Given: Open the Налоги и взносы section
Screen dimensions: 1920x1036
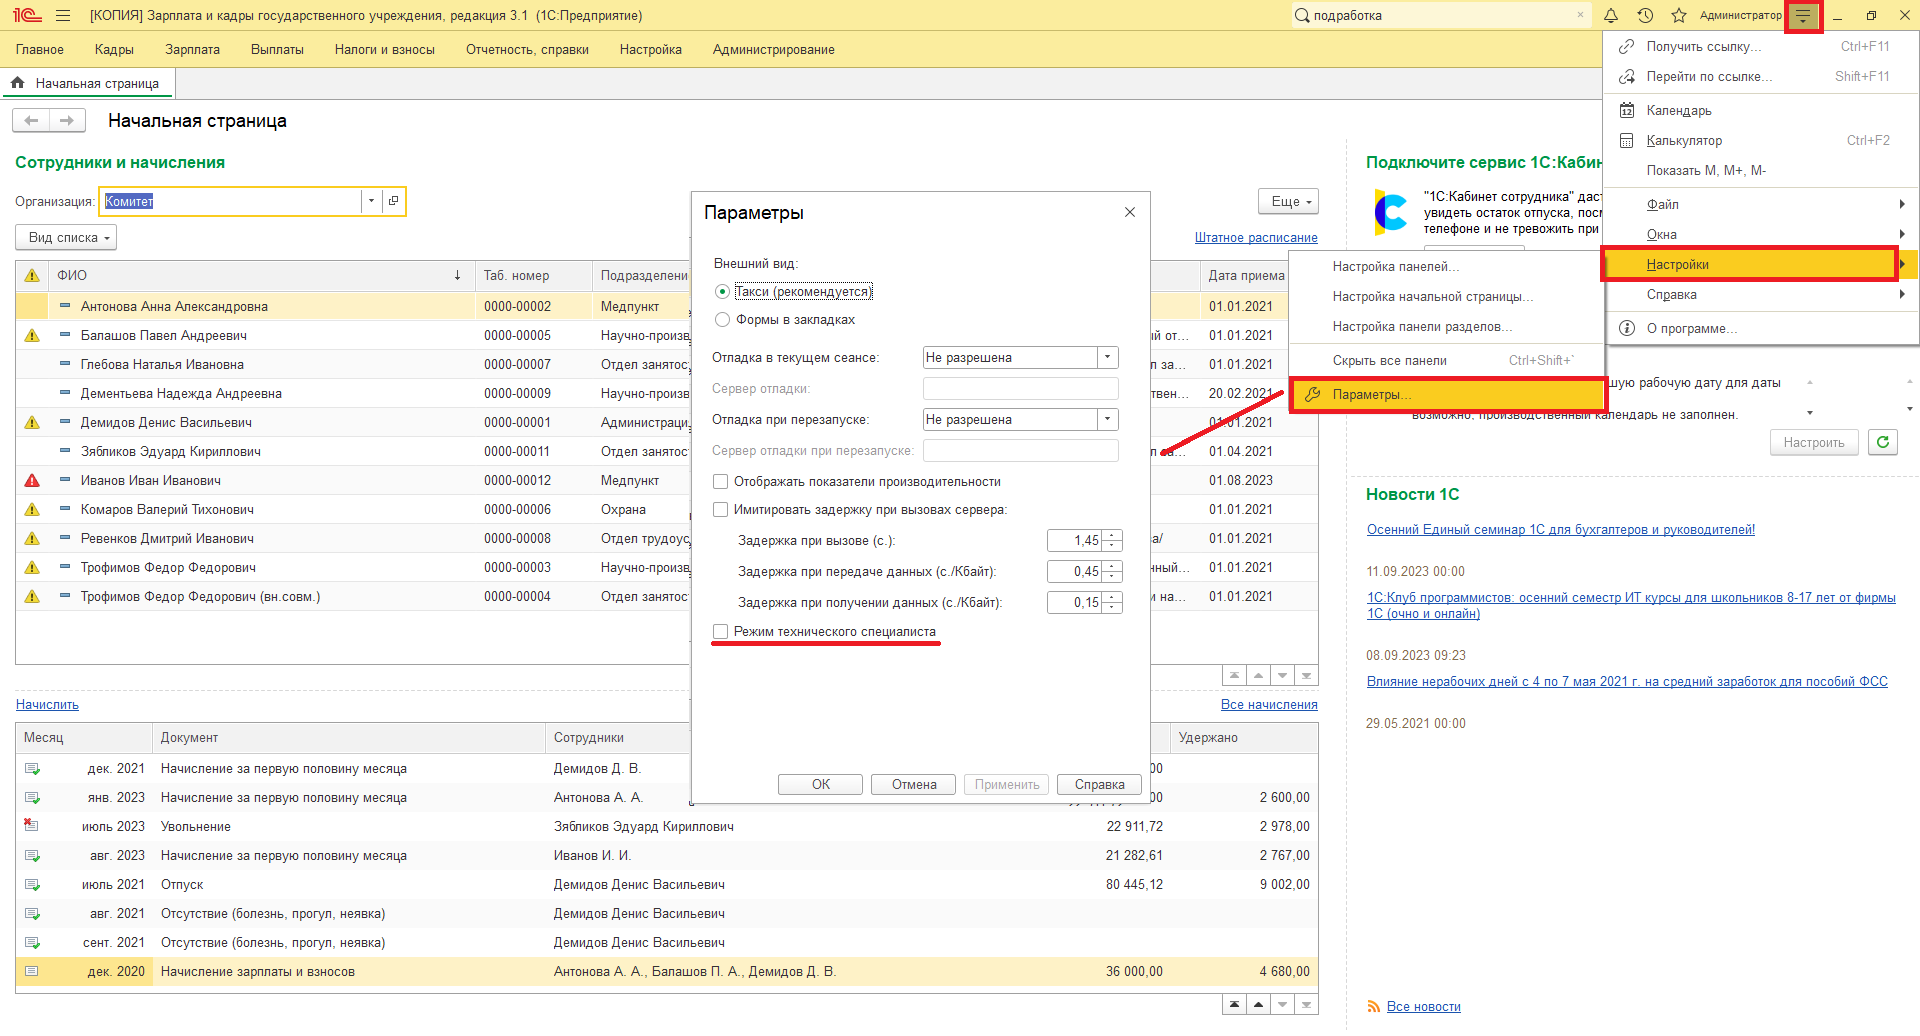Looking at the screenshot, I should coord(385,50).
